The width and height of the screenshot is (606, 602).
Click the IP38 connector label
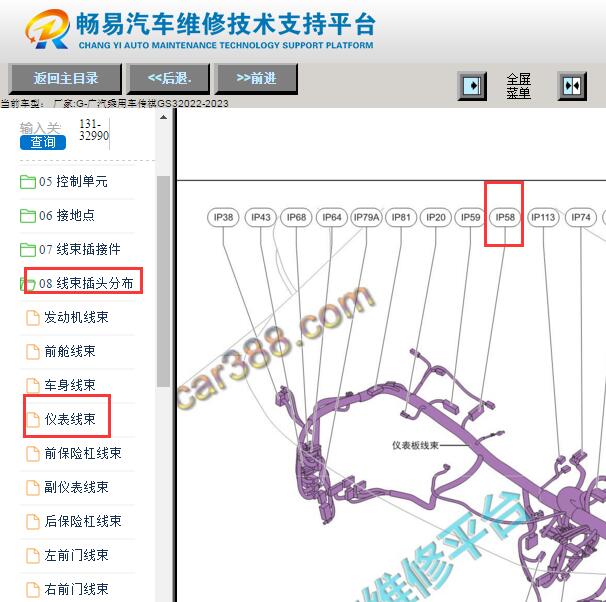(x=223, y=217)
